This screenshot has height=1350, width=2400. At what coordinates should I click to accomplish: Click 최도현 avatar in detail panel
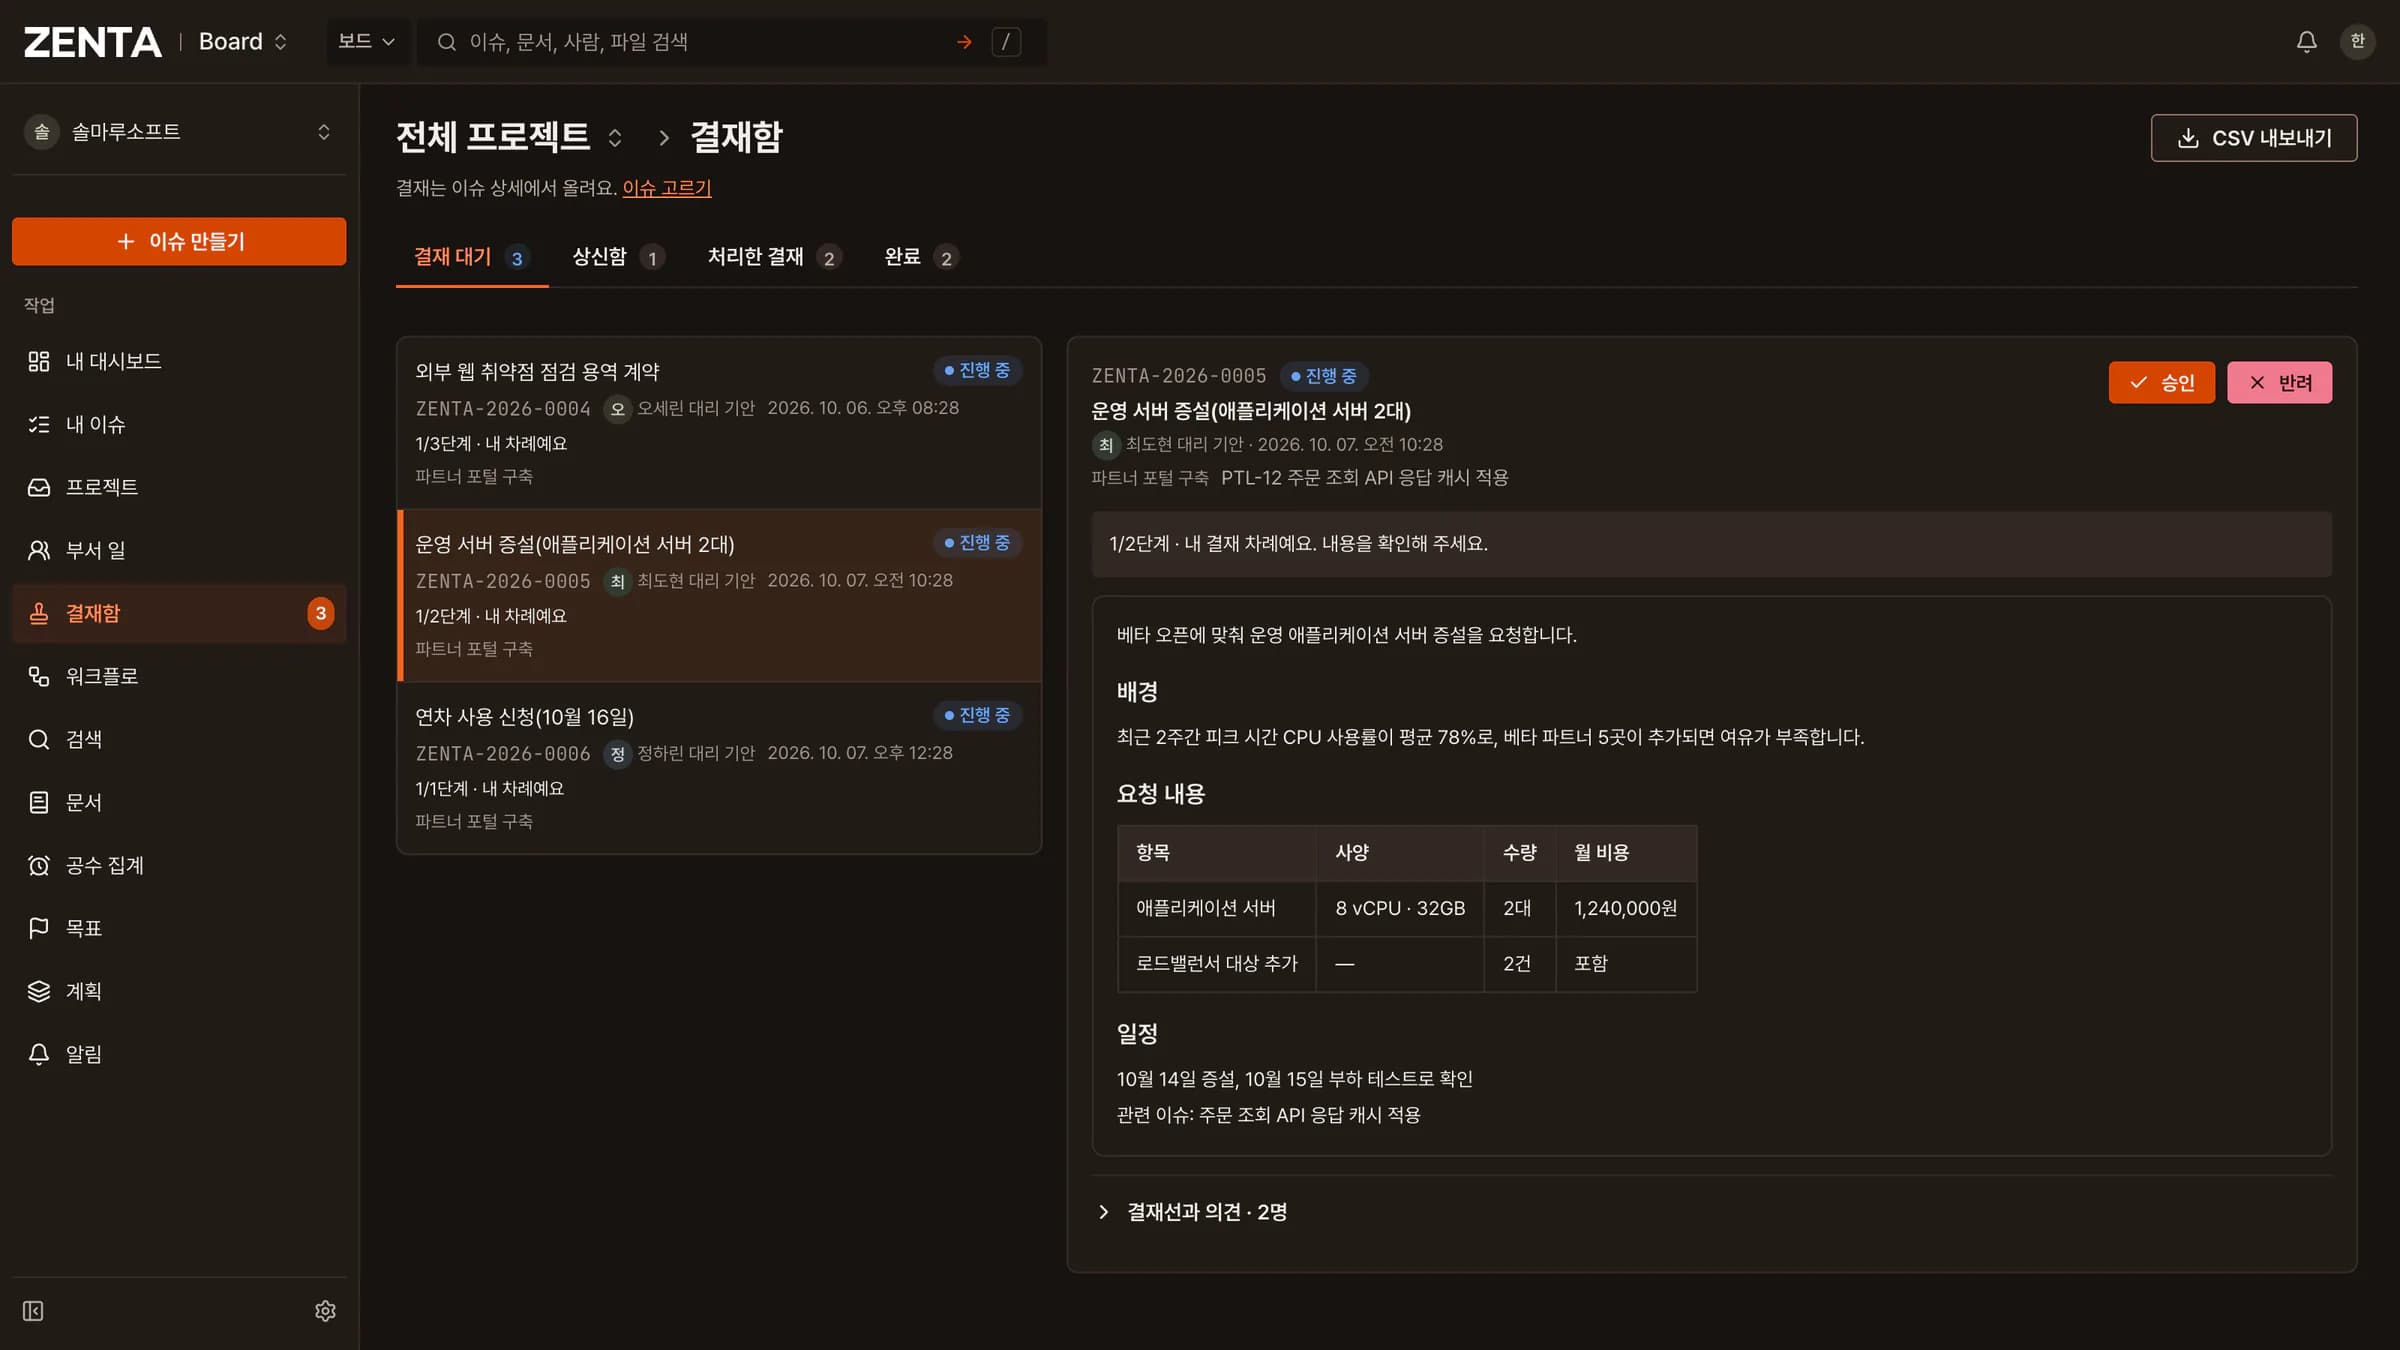(x=1105, y=444)
